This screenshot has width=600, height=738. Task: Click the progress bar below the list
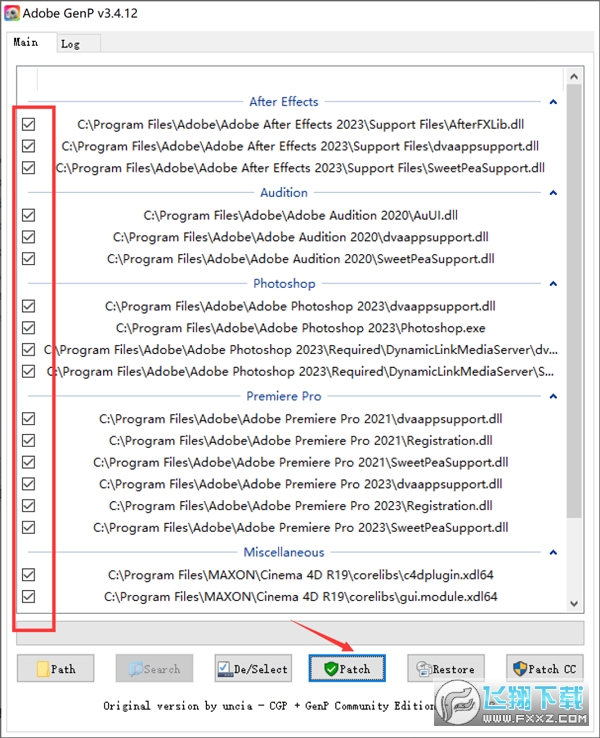coord(300,633)
